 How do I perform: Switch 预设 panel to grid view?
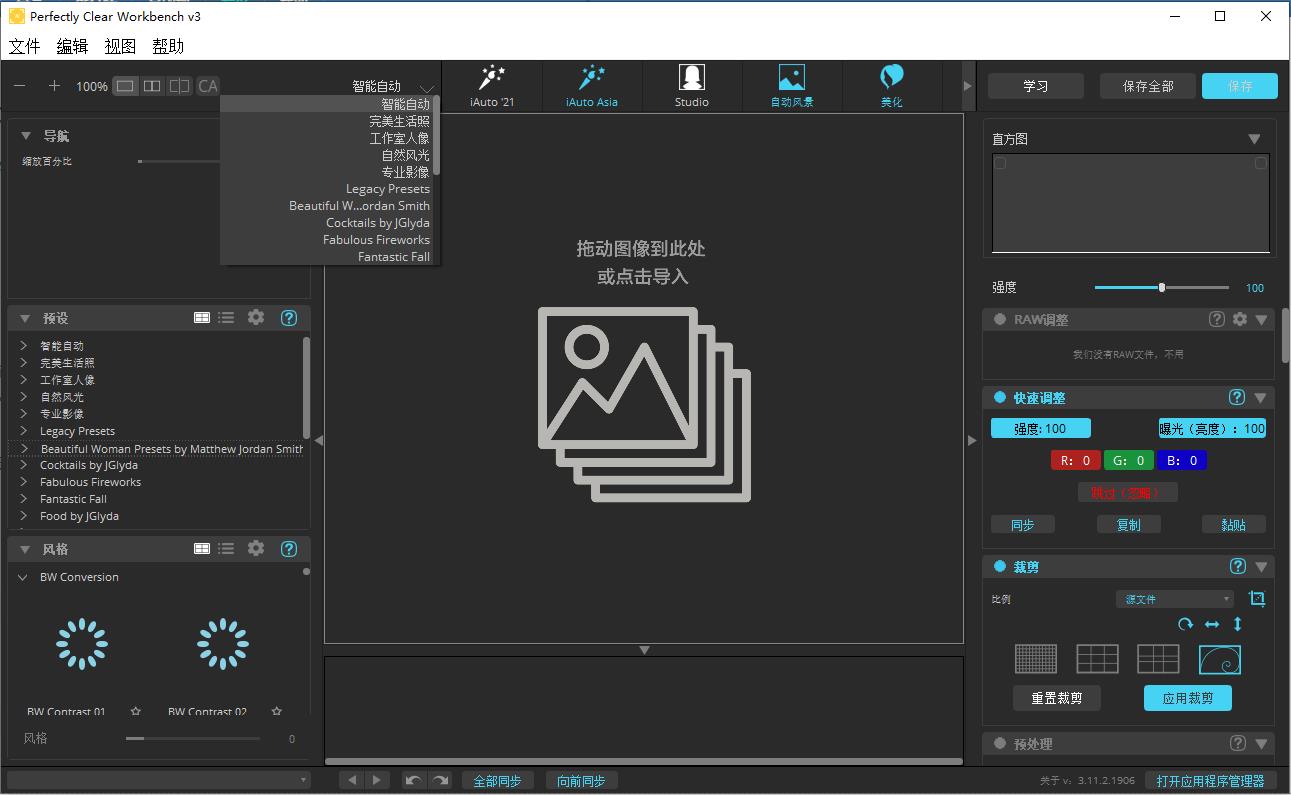[202, 318]
